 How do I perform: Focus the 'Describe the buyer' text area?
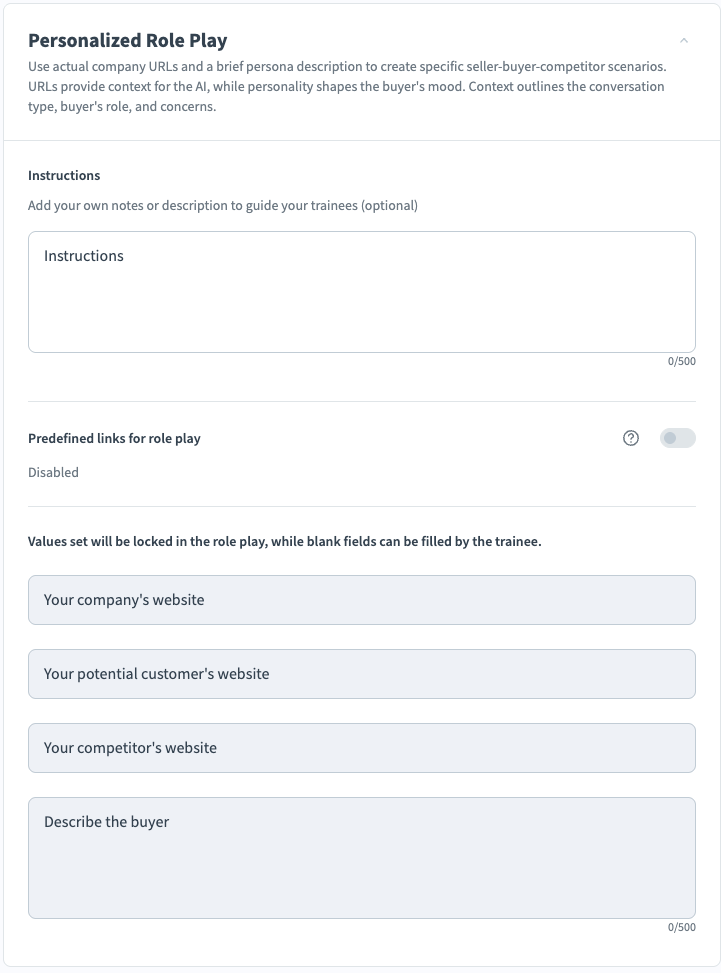coord(361,858)
